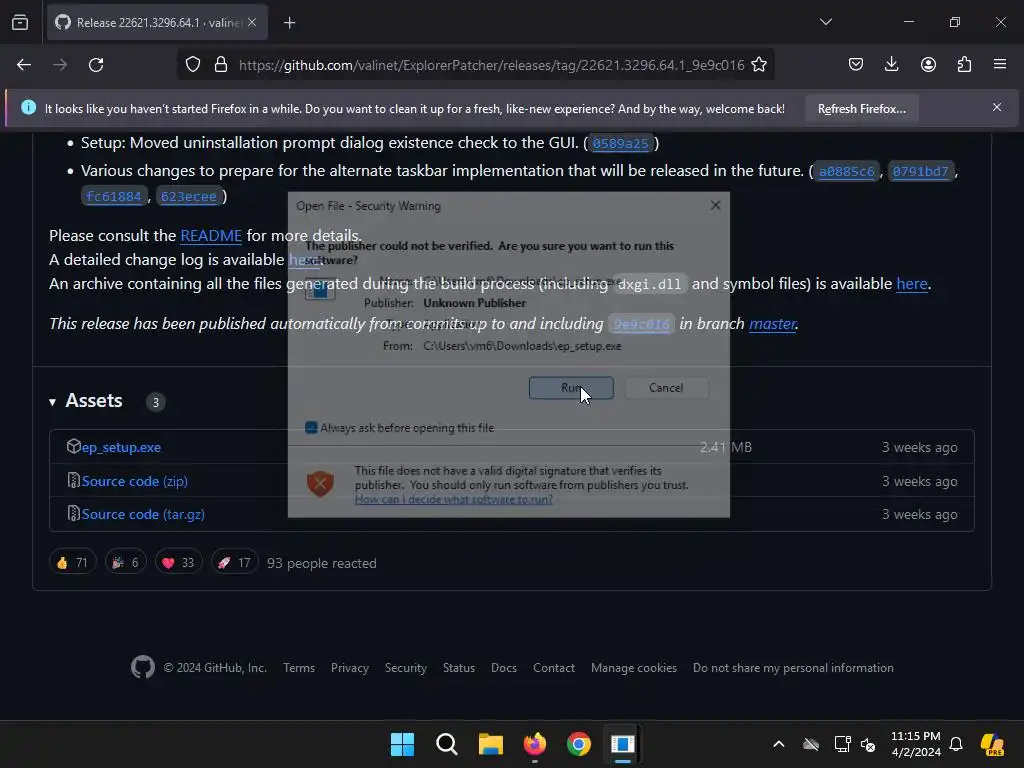This screenshot has height=768, width=1024.
Task: Open the Status footer link
Action: point(458,668)
